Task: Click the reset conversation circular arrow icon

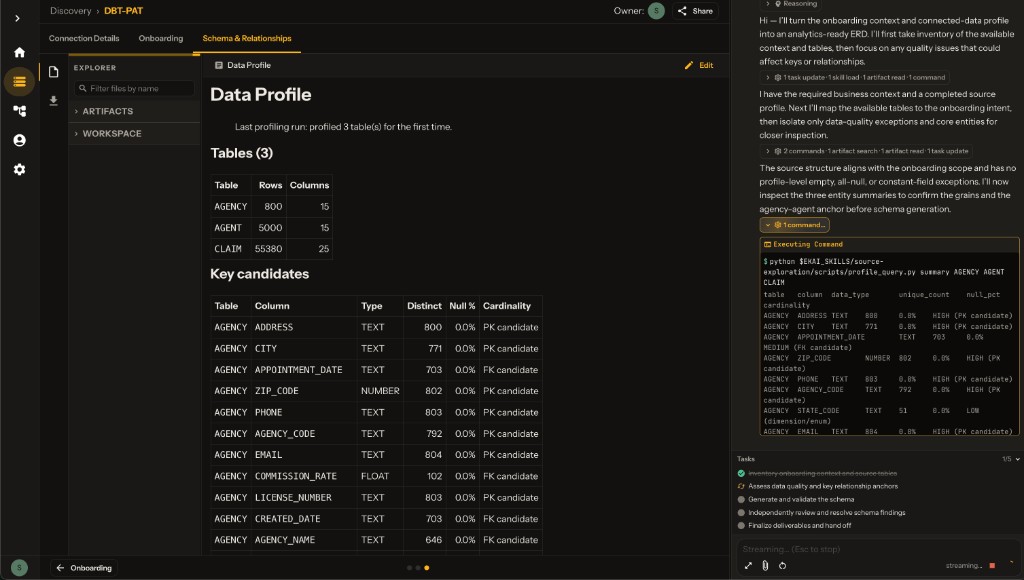Action: (782, 566)
